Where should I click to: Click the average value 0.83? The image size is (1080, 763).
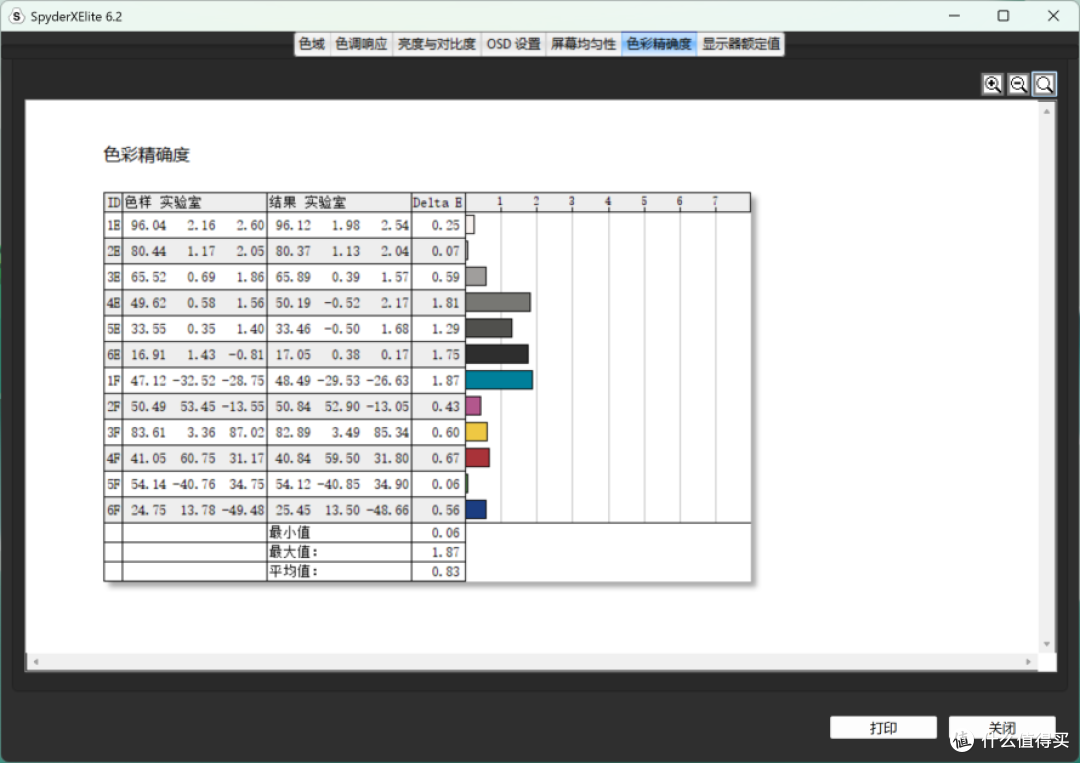[446, 572]
